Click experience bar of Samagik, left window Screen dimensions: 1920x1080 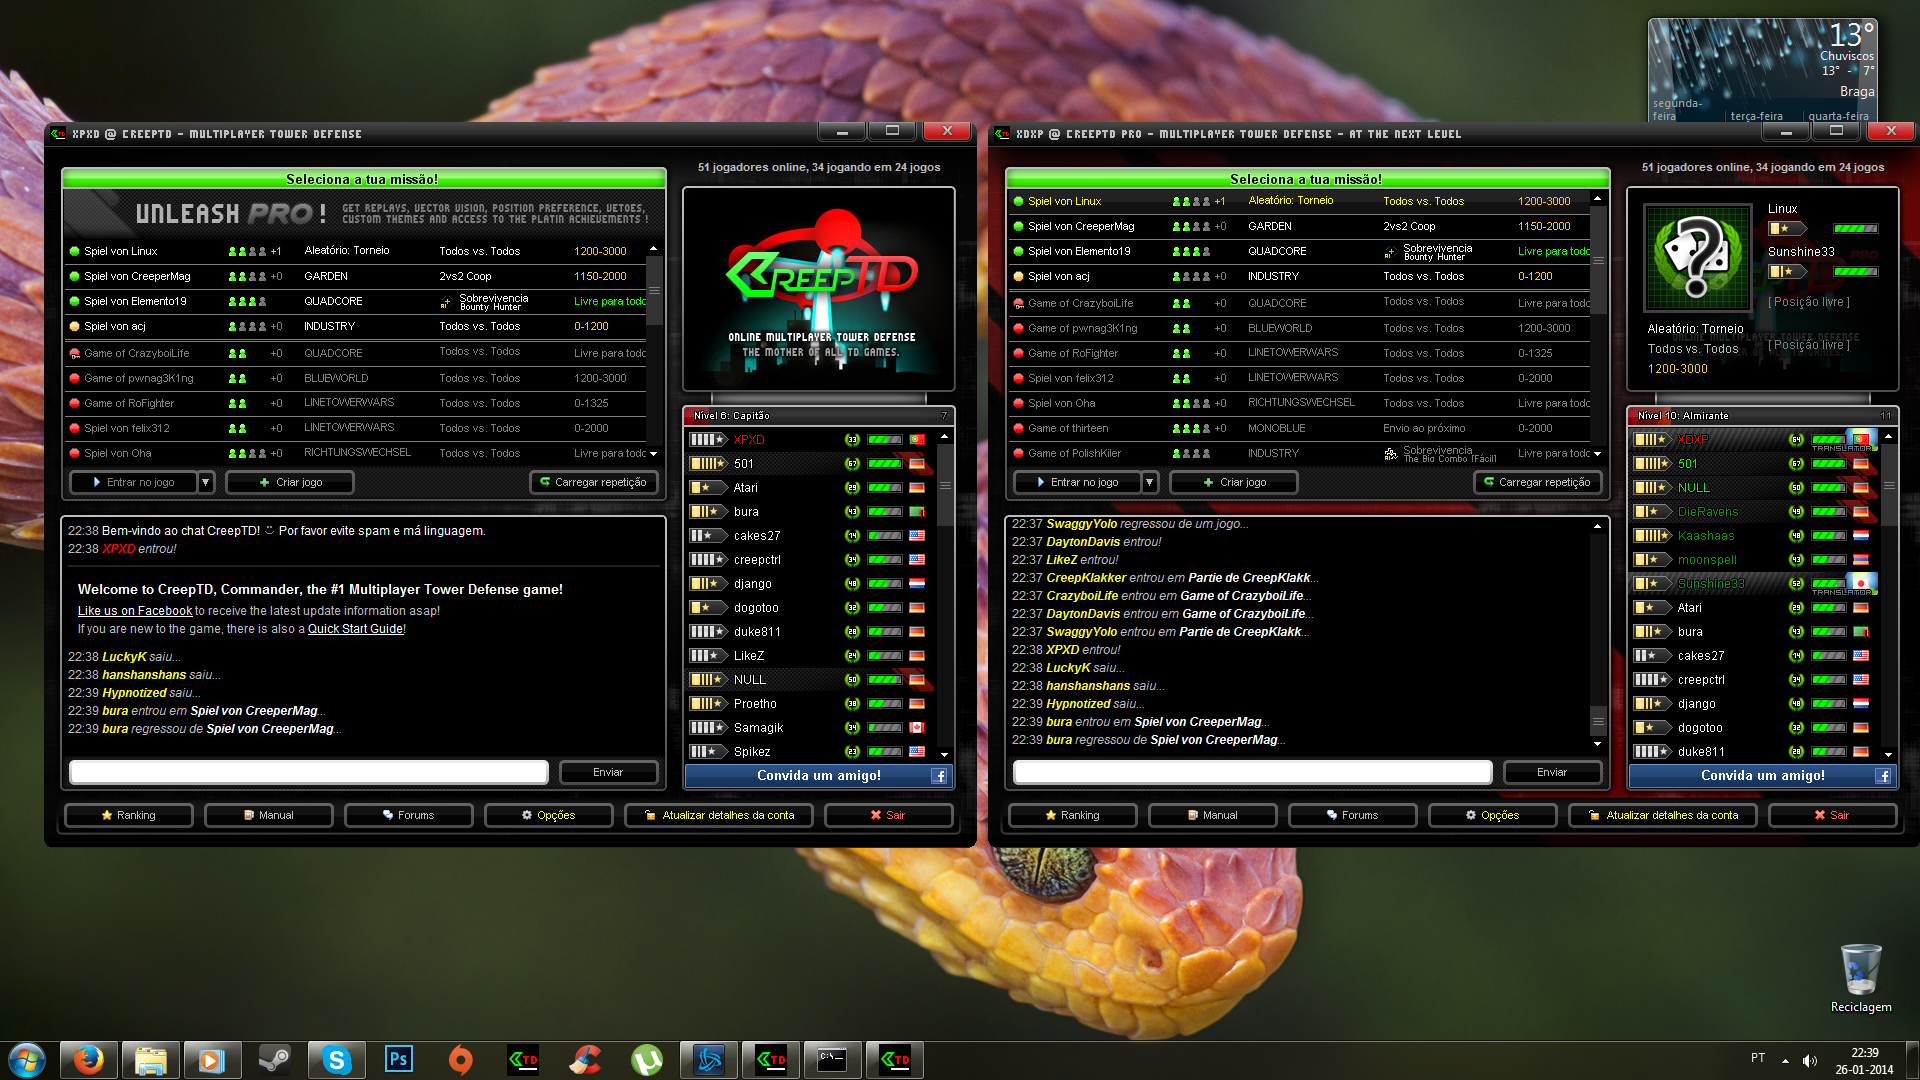tap(884, 728)
